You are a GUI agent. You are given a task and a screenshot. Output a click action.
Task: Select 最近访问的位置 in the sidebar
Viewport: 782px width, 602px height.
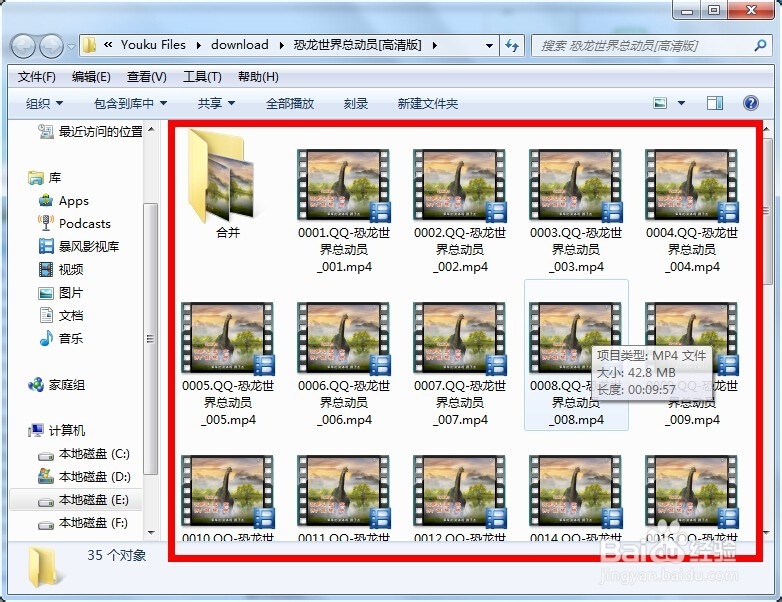[90, 132]
